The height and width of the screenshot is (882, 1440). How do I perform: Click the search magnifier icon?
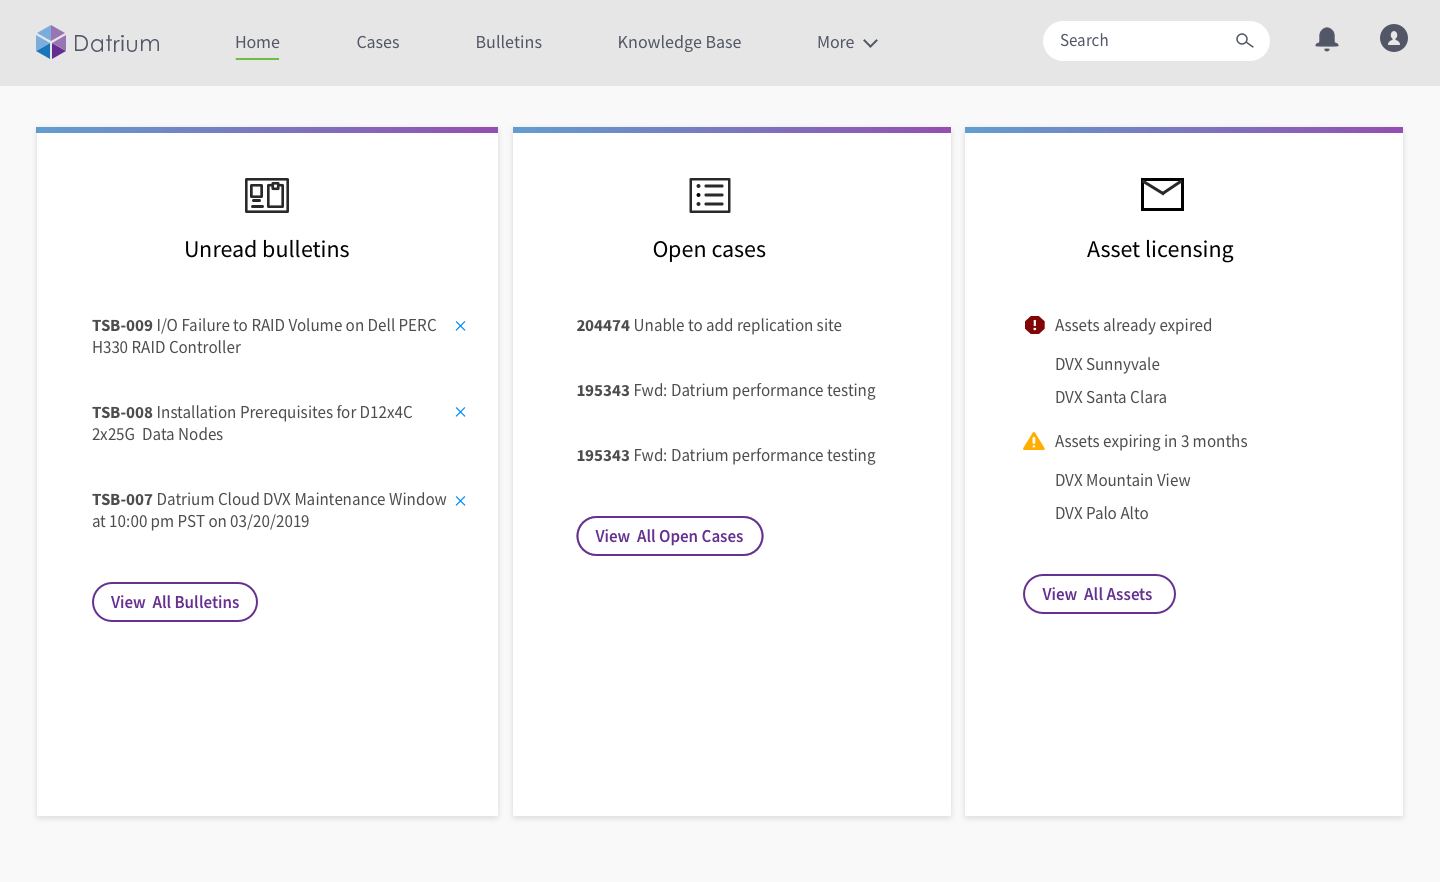tap(1244, 41)
